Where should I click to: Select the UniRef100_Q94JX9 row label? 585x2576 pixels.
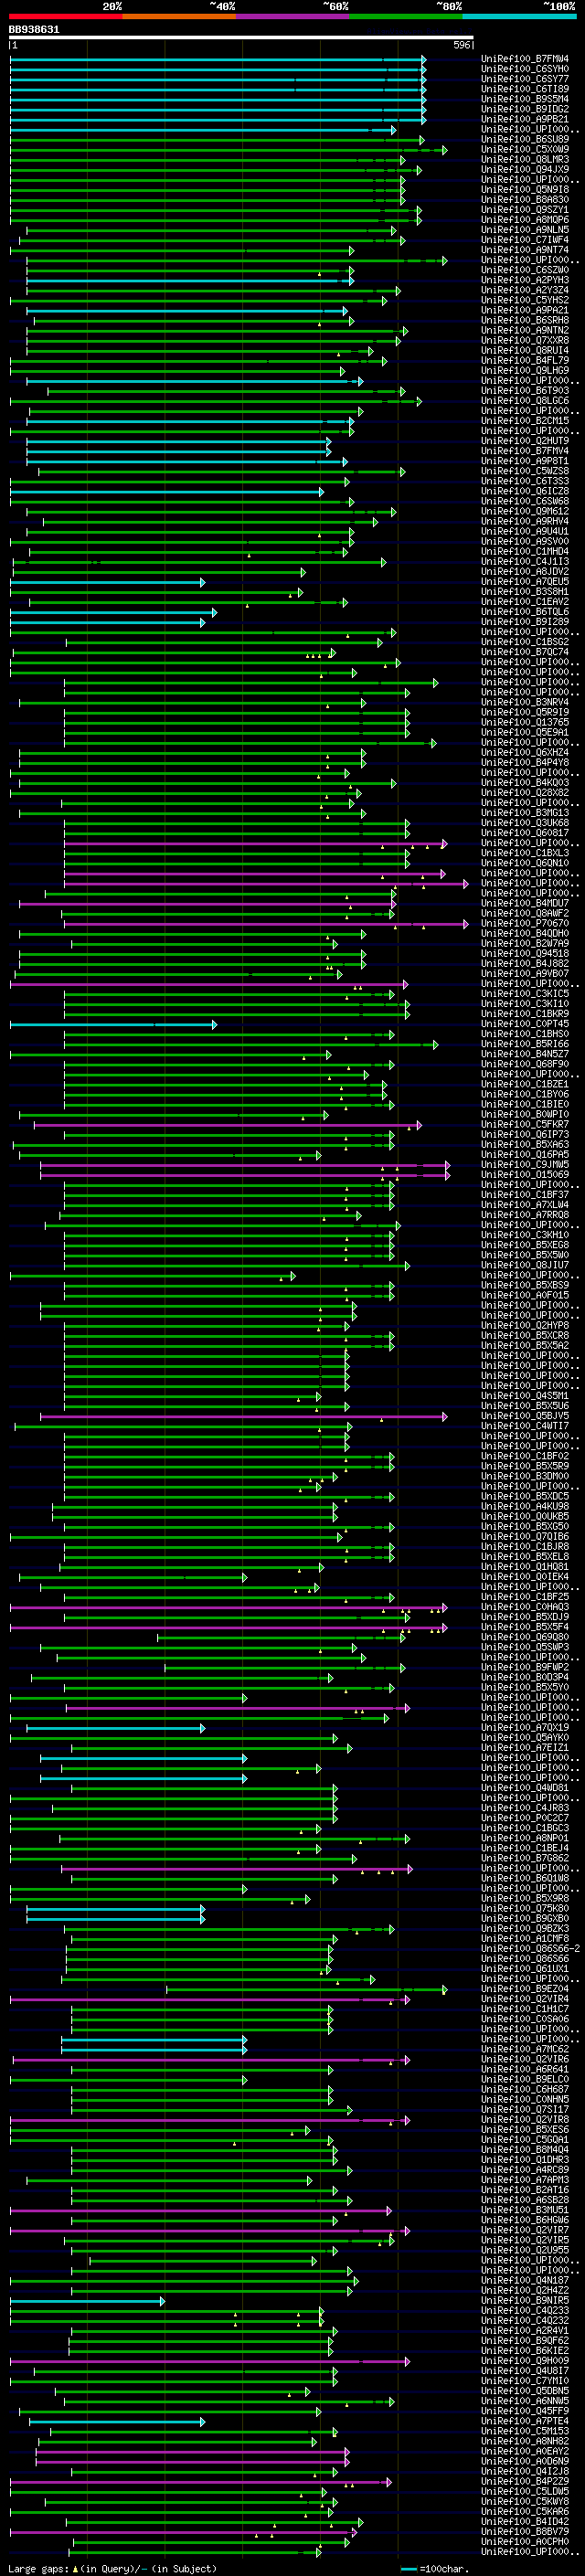pyautogui.click(x=525, y=169)
